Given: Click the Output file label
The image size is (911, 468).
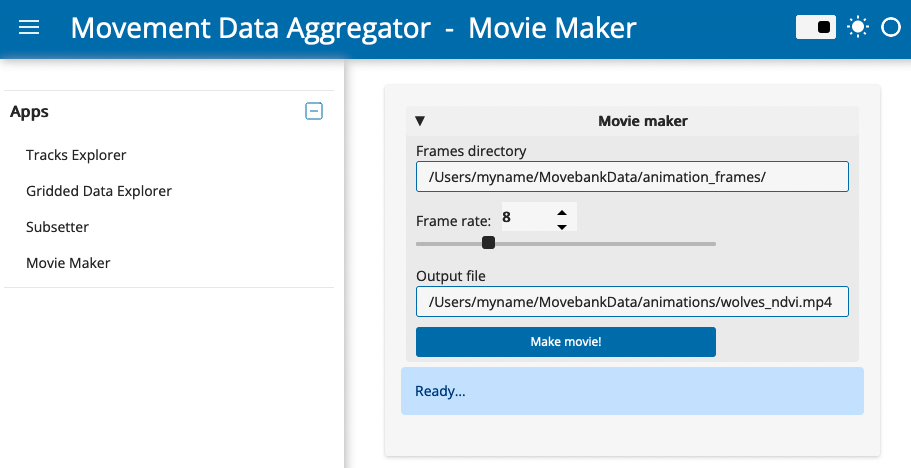Looking at the screenshot, I should (451, 276).
